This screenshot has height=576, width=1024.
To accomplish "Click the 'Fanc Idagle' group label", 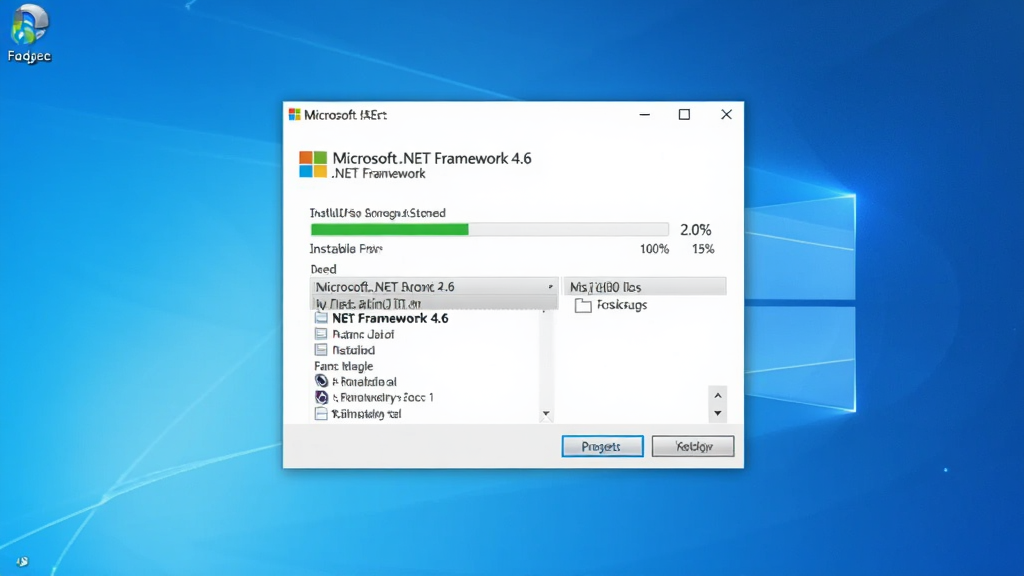I will click(x=344, y=366).
